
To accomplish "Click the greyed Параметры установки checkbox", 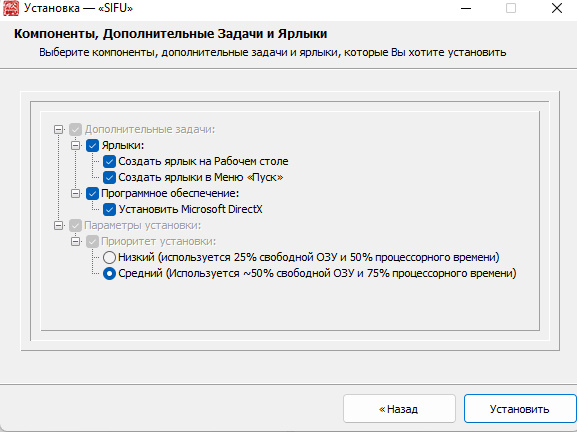I will (x=75, y=225).
